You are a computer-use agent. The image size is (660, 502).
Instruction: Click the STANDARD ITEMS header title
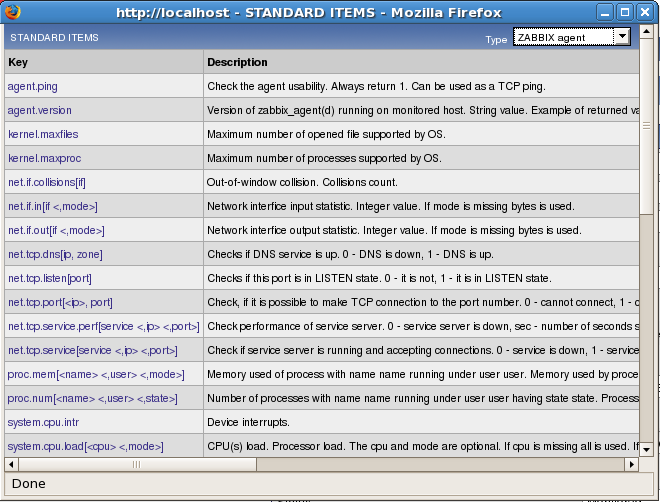[54, 37]
